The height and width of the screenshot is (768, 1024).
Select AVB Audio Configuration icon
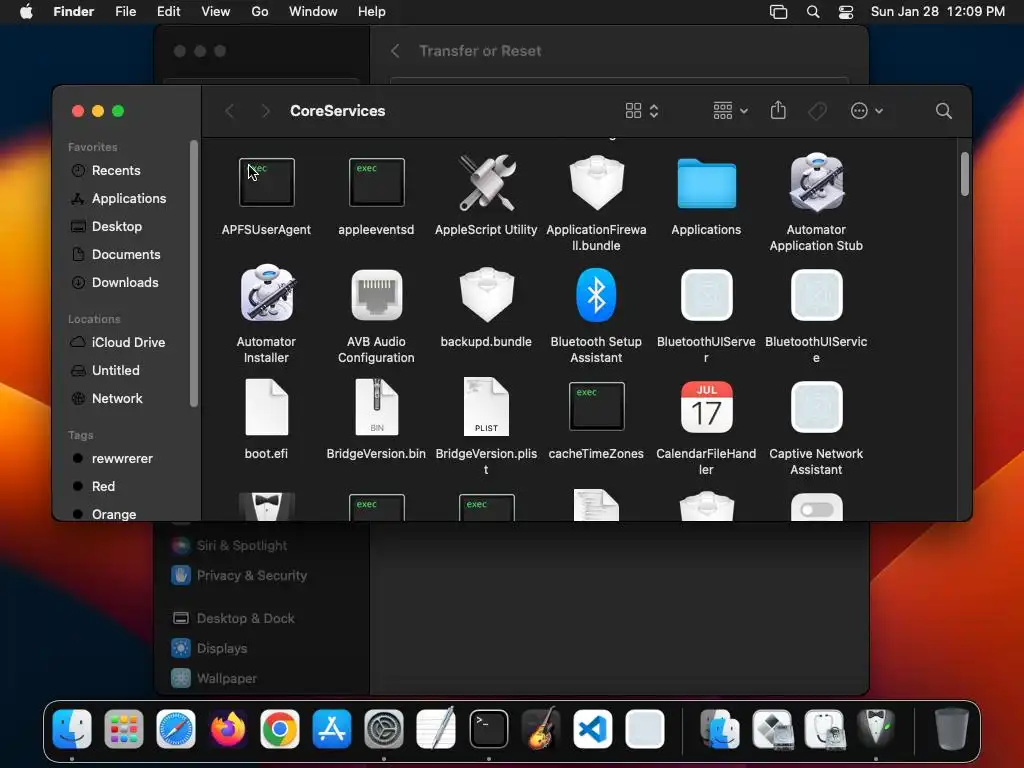376,295
